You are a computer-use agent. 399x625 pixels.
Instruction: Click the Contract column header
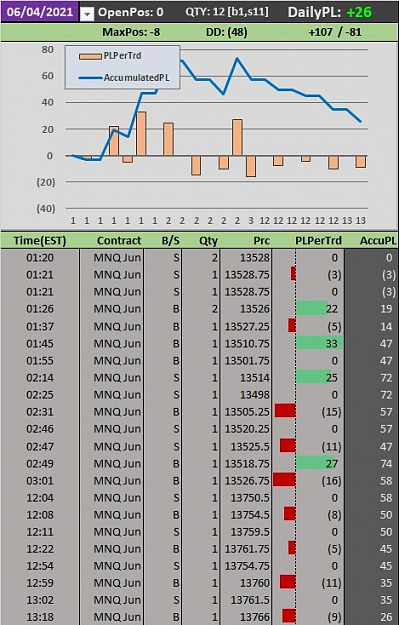119,241
